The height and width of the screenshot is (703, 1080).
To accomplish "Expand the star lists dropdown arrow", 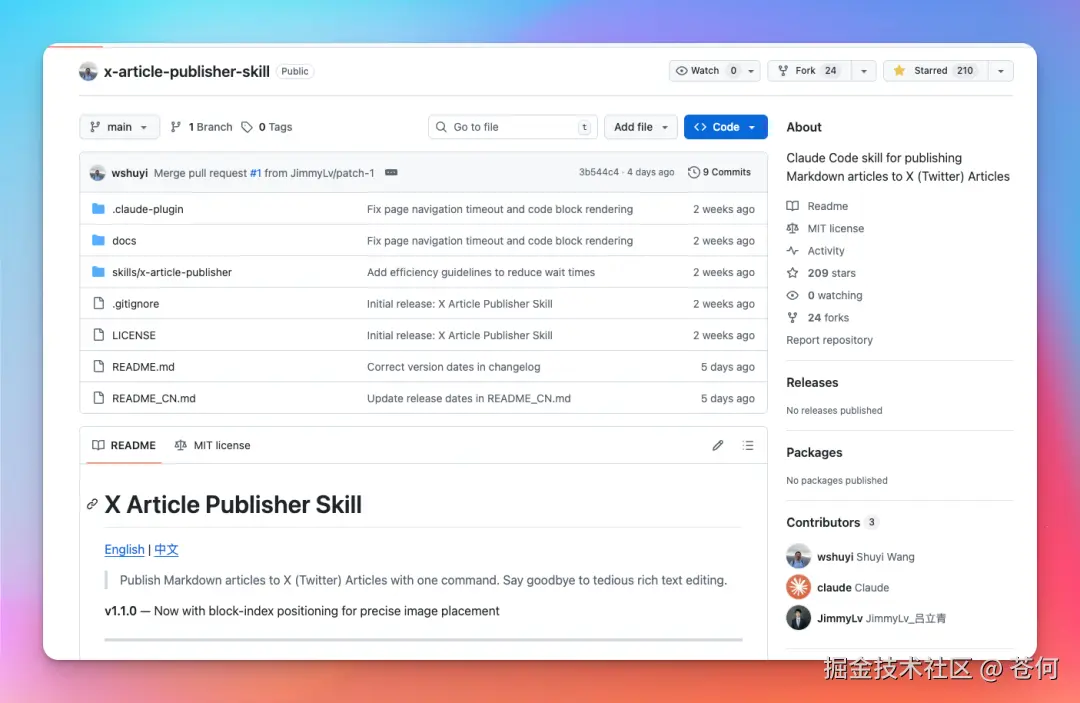I will pos(1001,71).
